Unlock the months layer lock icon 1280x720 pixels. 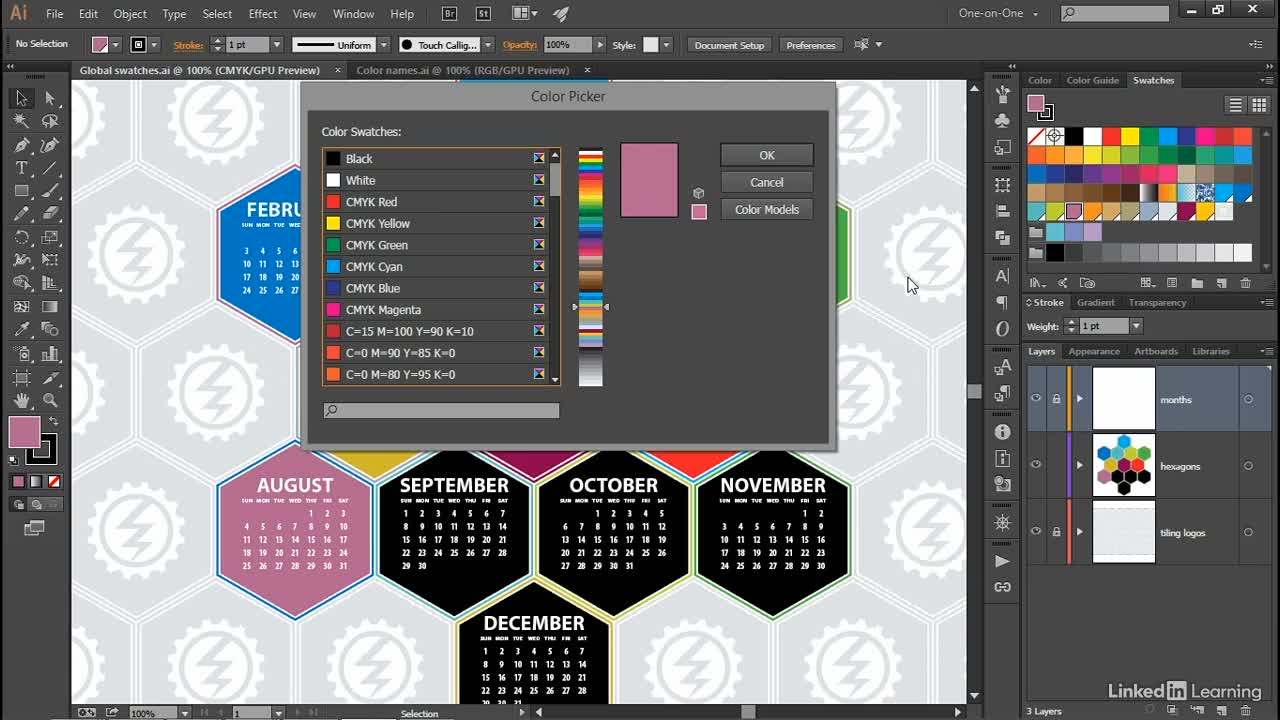click(x=1056, y=399)
